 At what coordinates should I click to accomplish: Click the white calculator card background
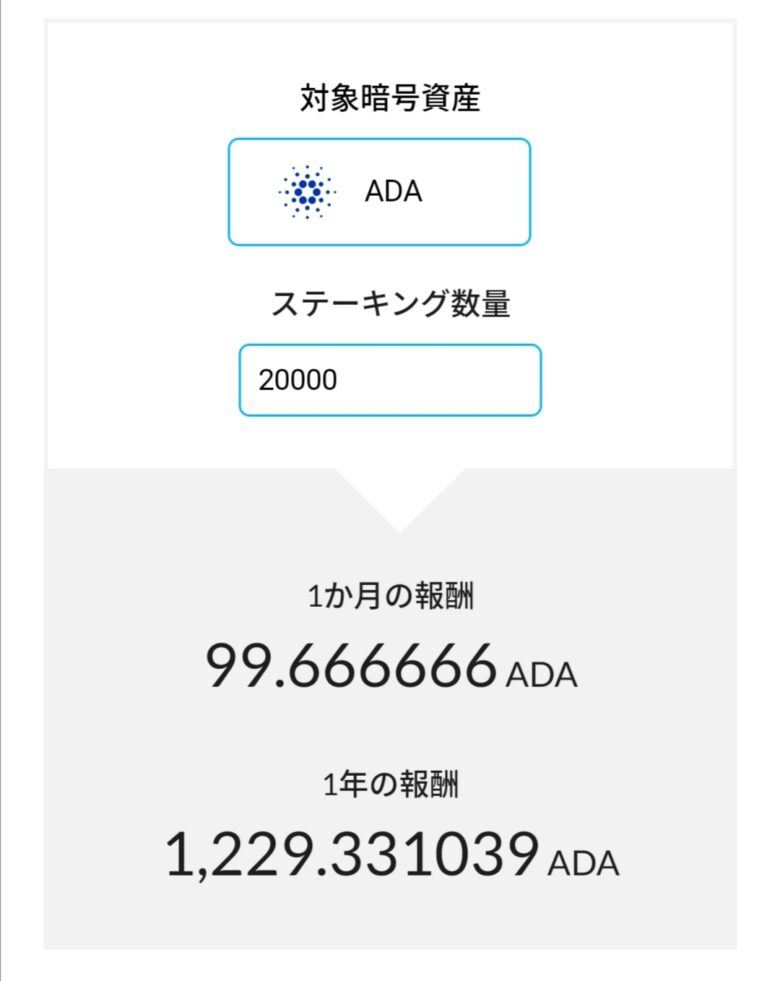[x=626, y=250]
